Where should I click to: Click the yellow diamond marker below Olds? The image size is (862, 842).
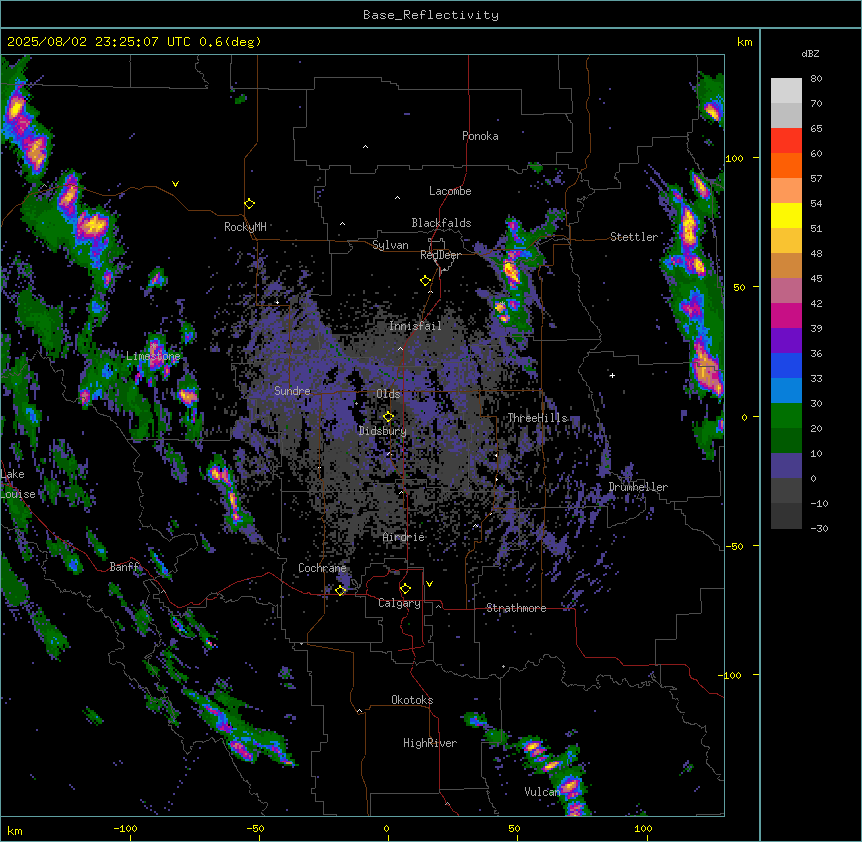(389, 417)
